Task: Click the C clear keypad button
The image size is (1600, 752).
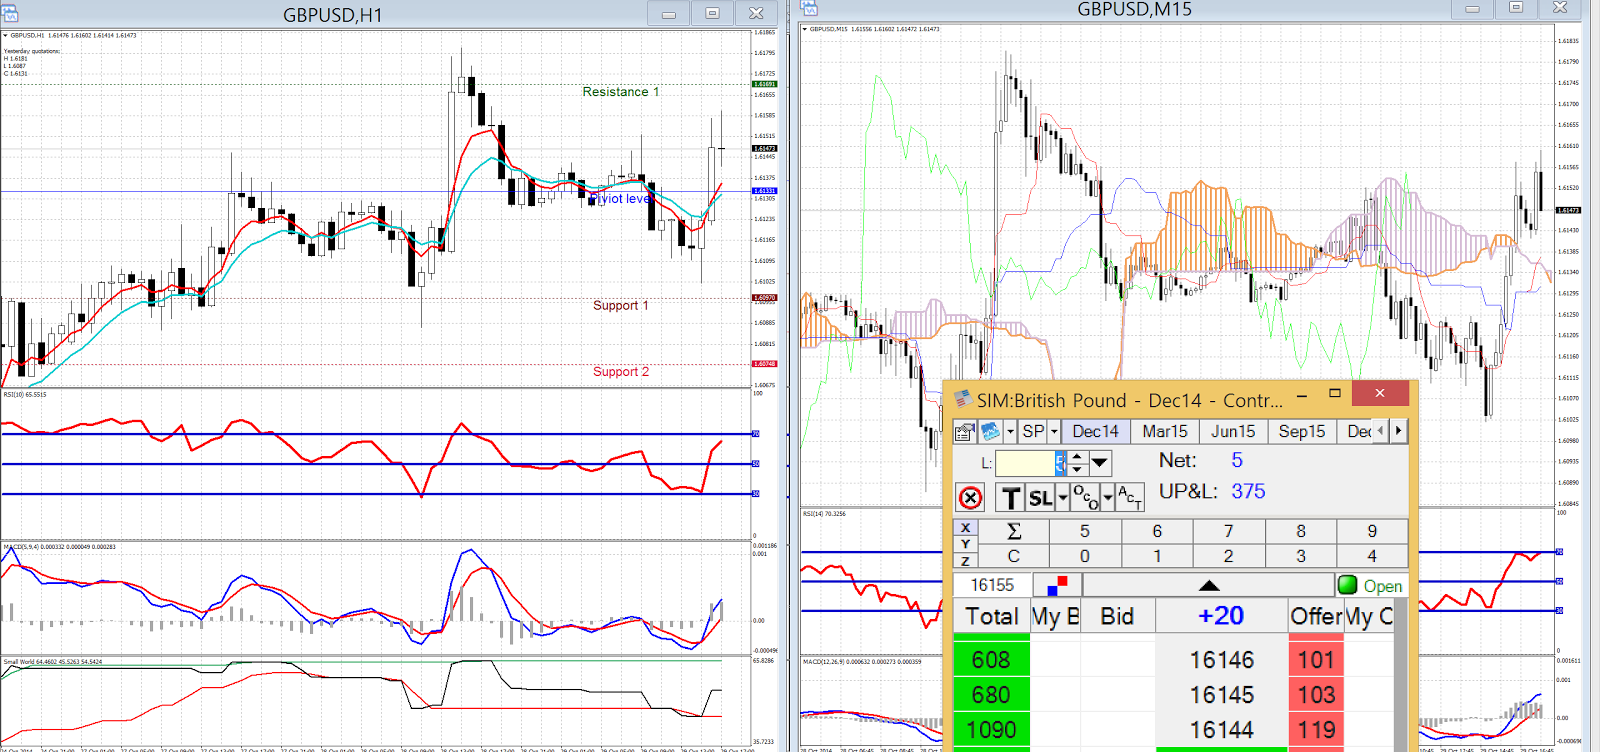Action: pyautogui.click(x=1014, y=556)
